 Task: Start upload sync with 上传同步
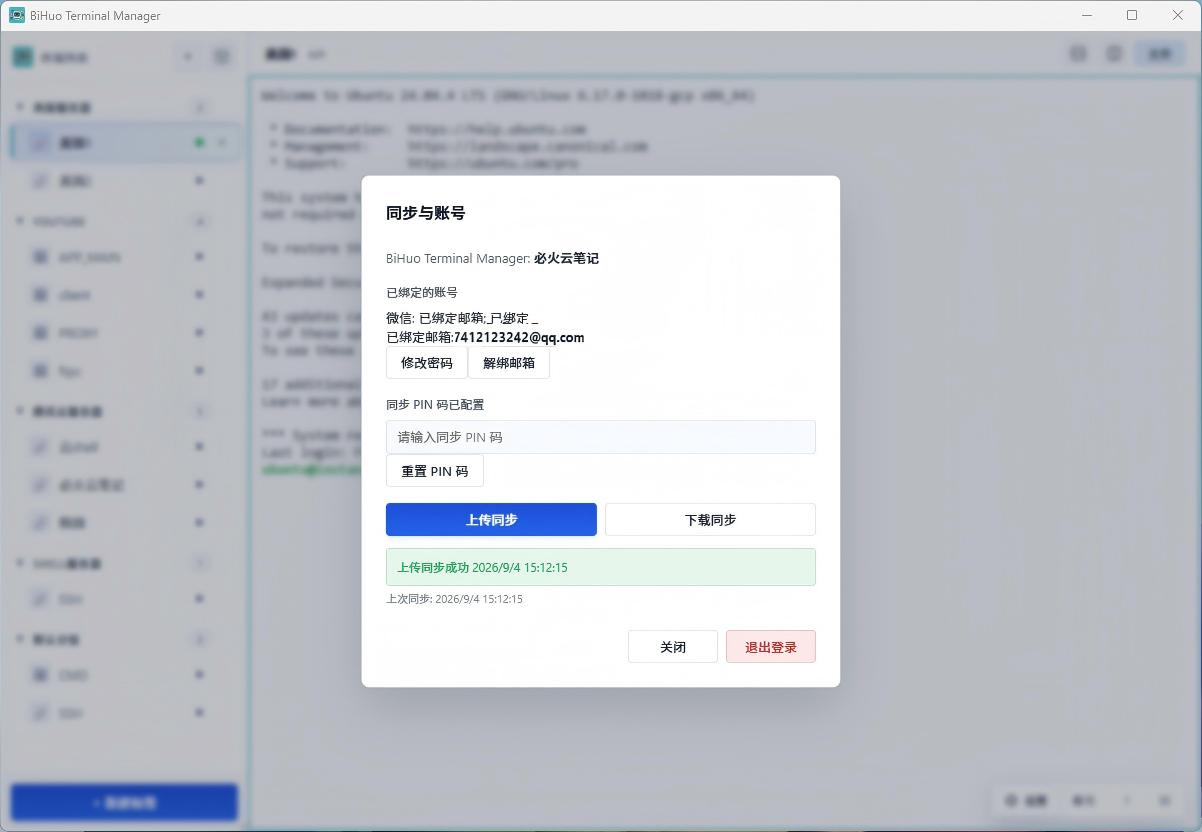point(491,520)
